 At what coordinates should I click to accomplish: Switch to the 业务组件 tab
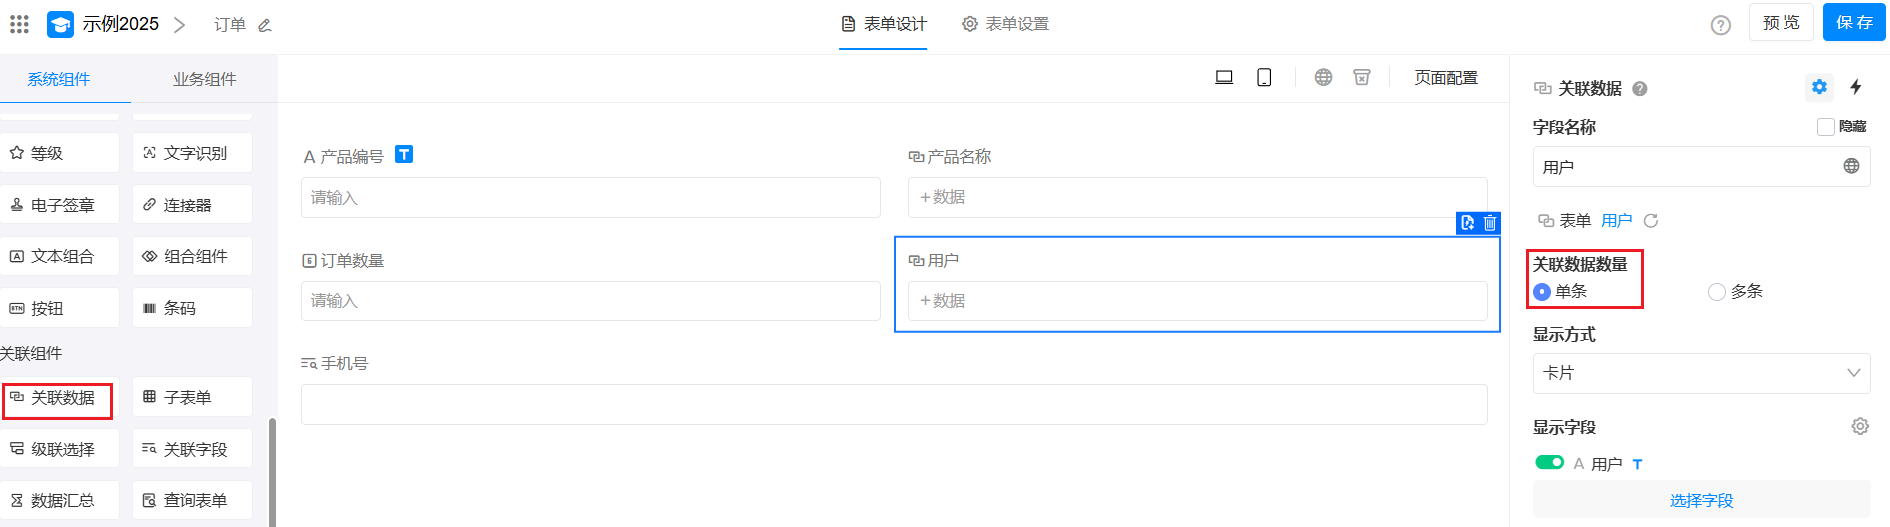[204, 79]
